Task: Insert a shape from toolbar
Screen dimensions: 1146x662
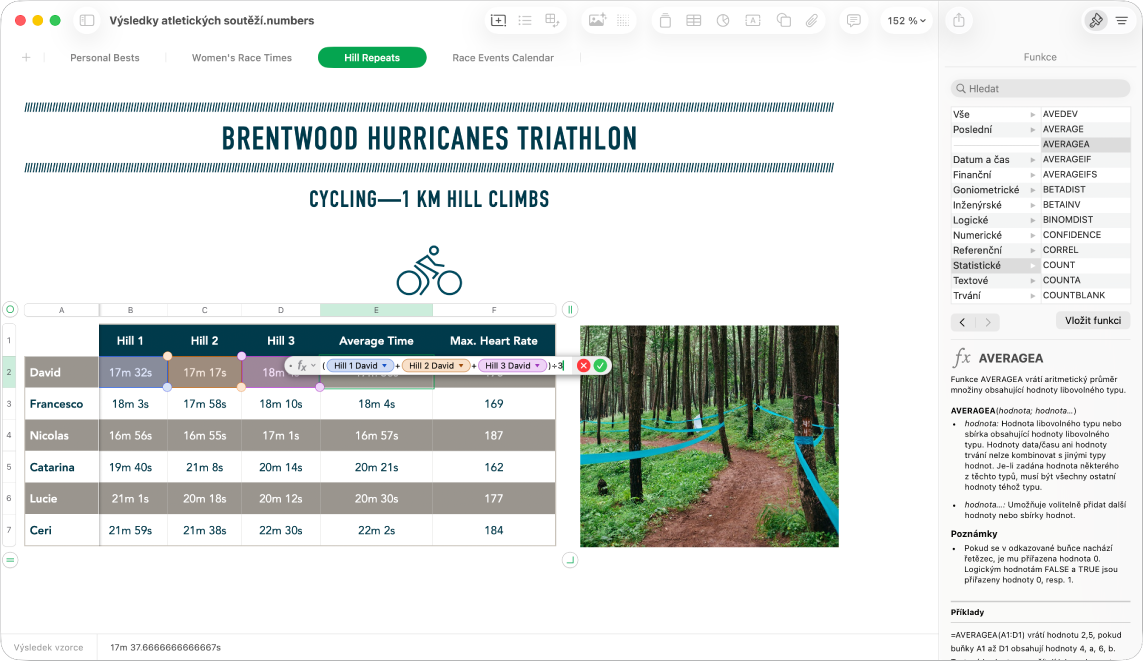Action: [784, 21]
